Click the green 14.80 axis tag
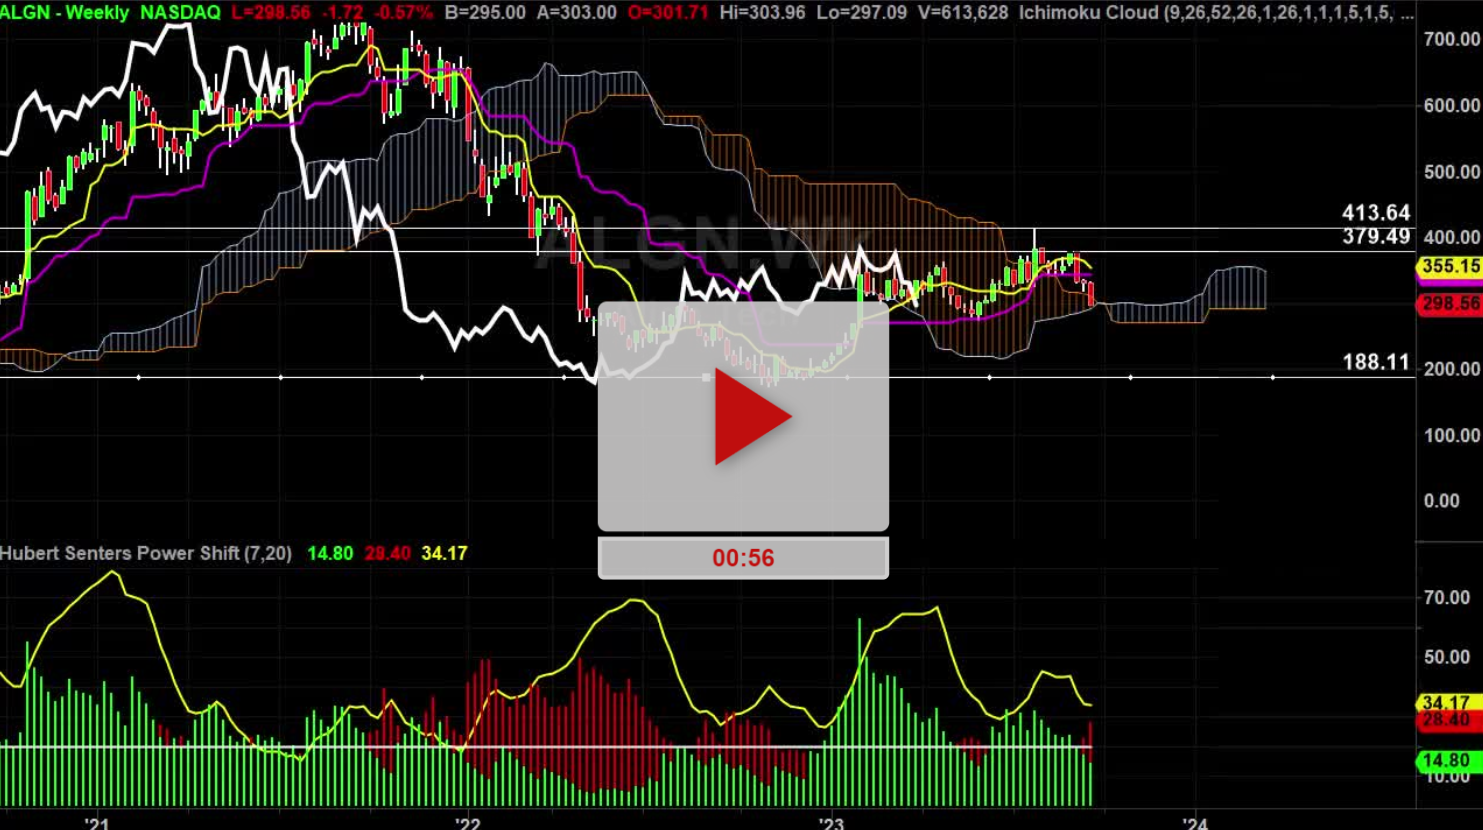Image resolution: width=1483 pixels, height=830 pixels. 1450,760
